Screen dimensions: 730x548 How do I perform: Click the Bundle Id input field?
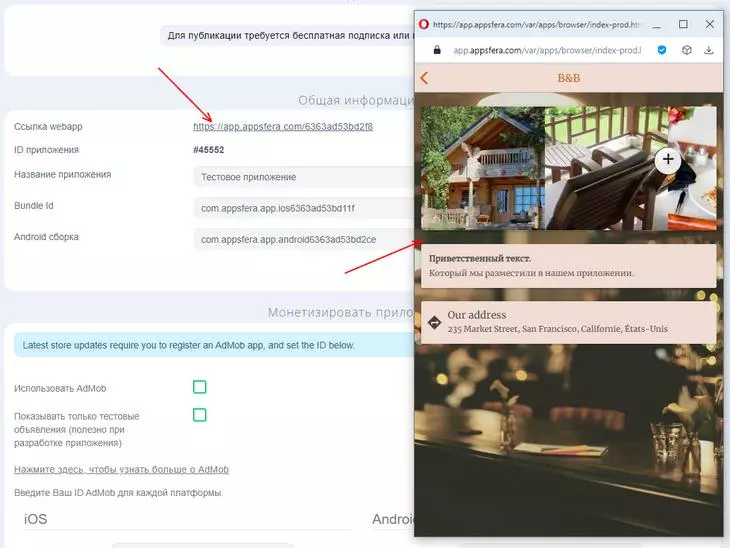point(304,208)
